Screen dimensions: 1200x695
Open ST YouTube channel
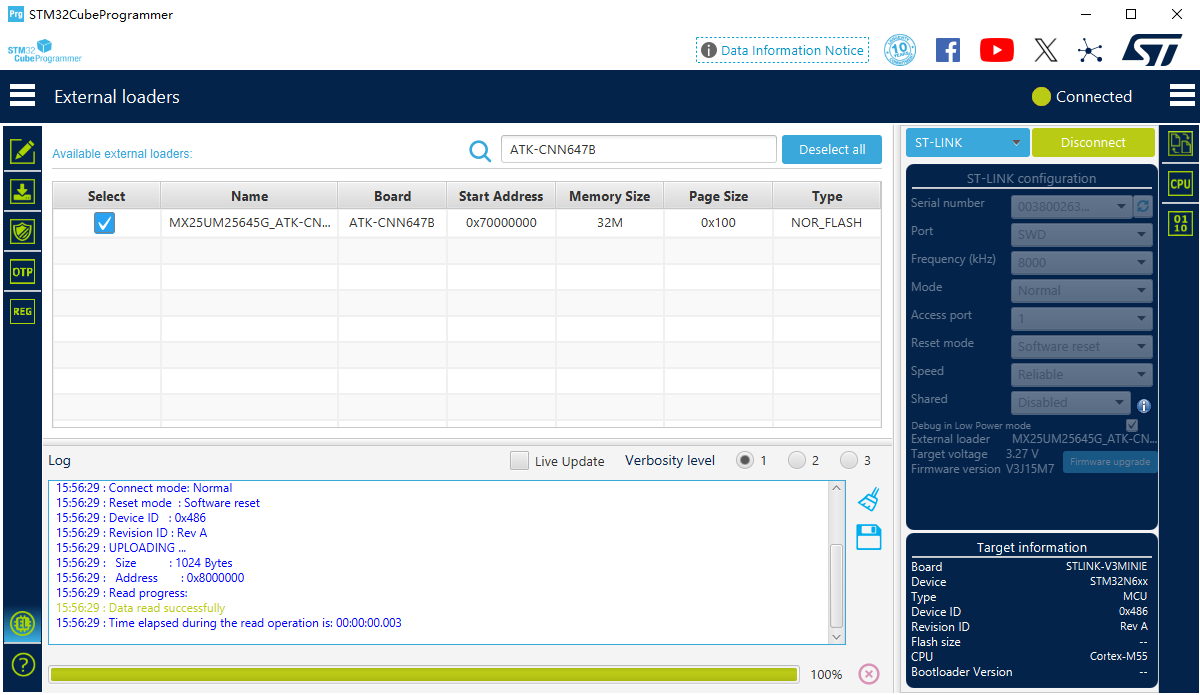(997, 50)
